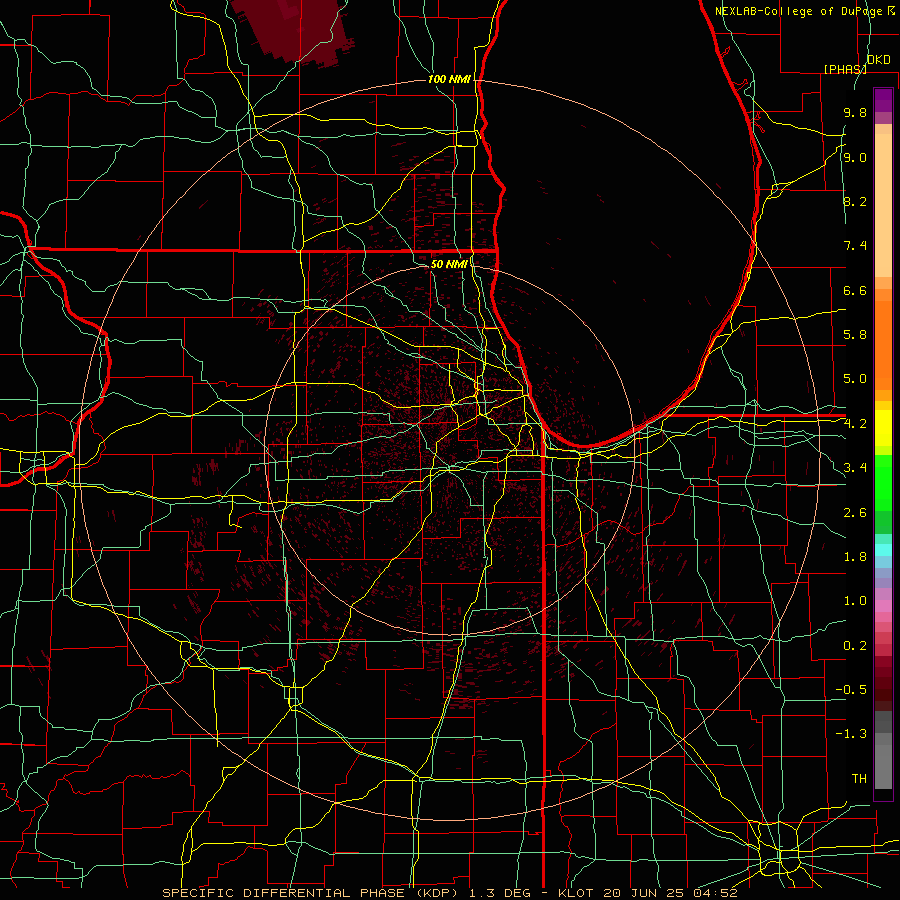Click the [PHAS] legend header
The height and width of the screenshot is (900, 900).
[845, 69]
